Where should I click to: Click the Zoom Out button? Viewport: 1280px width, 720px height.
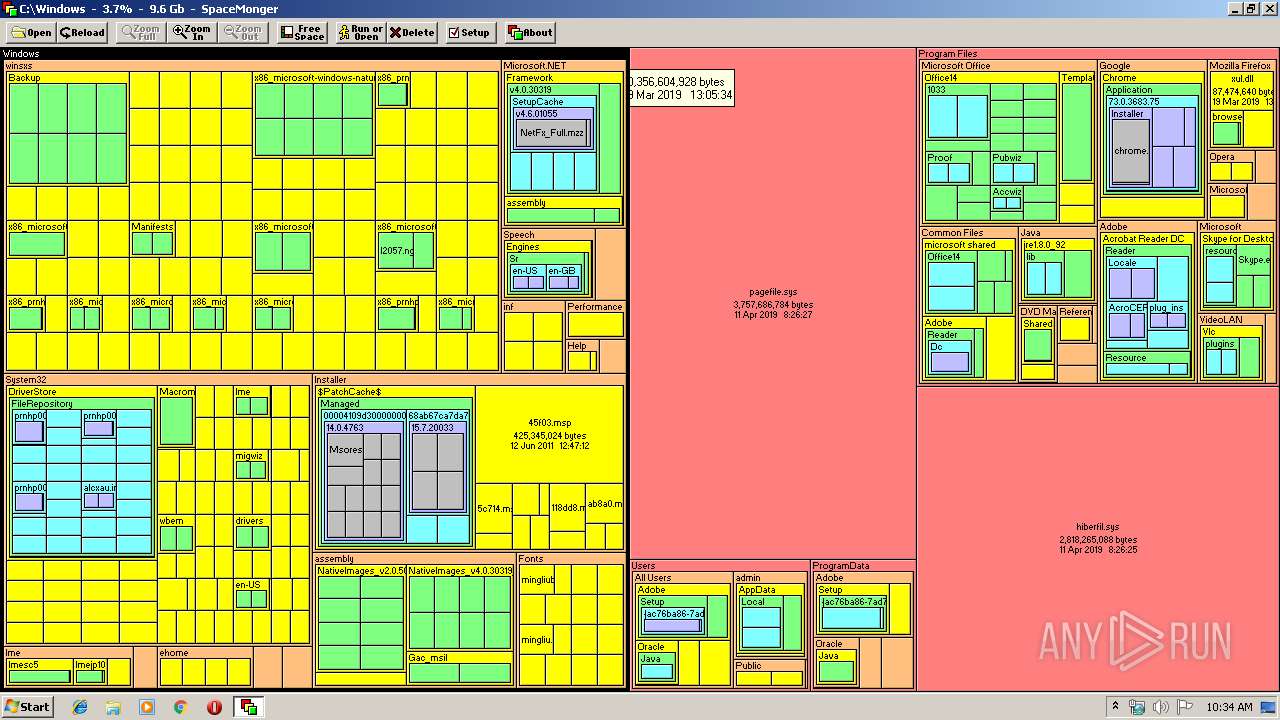pos(243,32)
